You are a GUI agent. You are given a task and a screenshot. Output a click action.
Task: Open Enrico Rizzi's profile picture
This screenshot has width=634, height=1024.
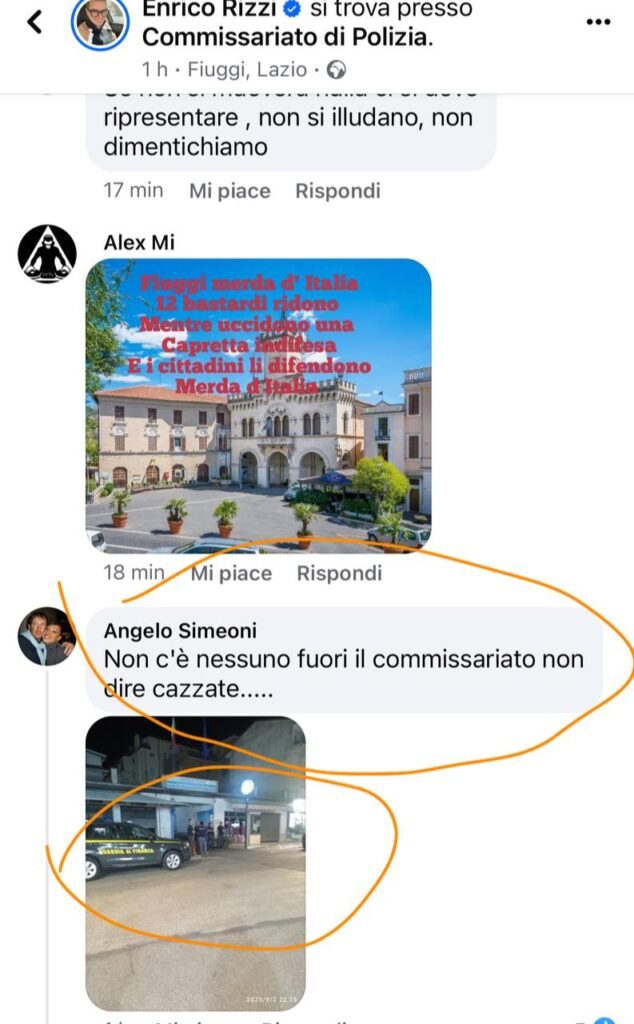coord(100,23)
